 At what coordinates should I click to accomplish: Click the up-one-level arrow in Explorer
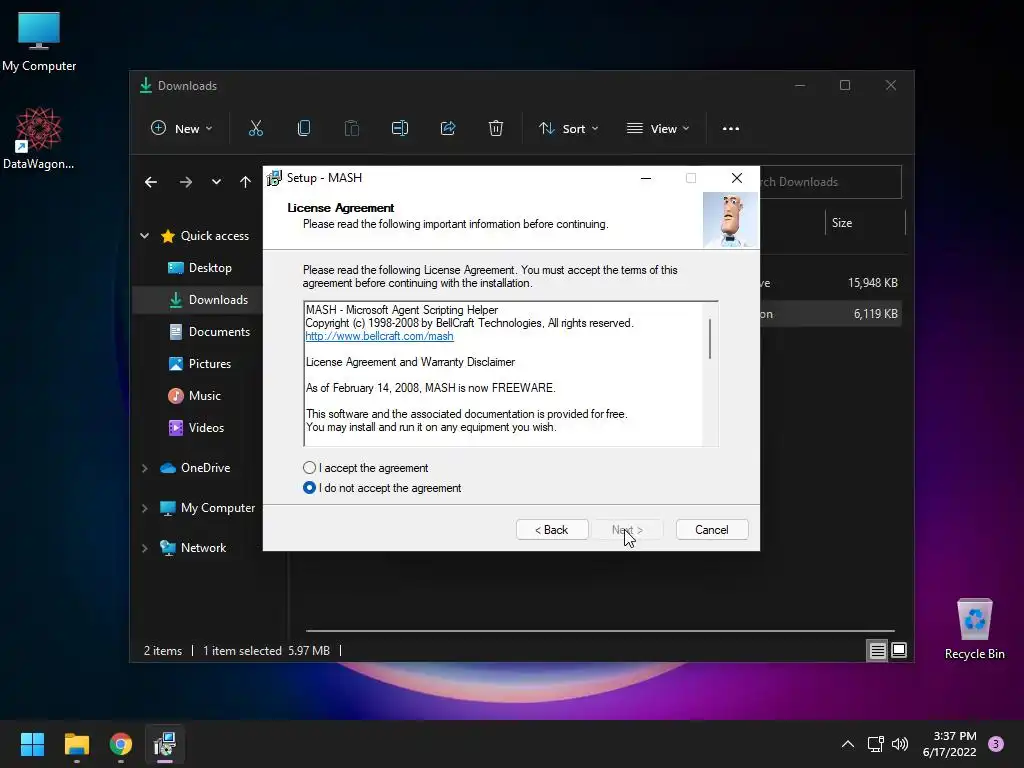click(x=246, y=182)
